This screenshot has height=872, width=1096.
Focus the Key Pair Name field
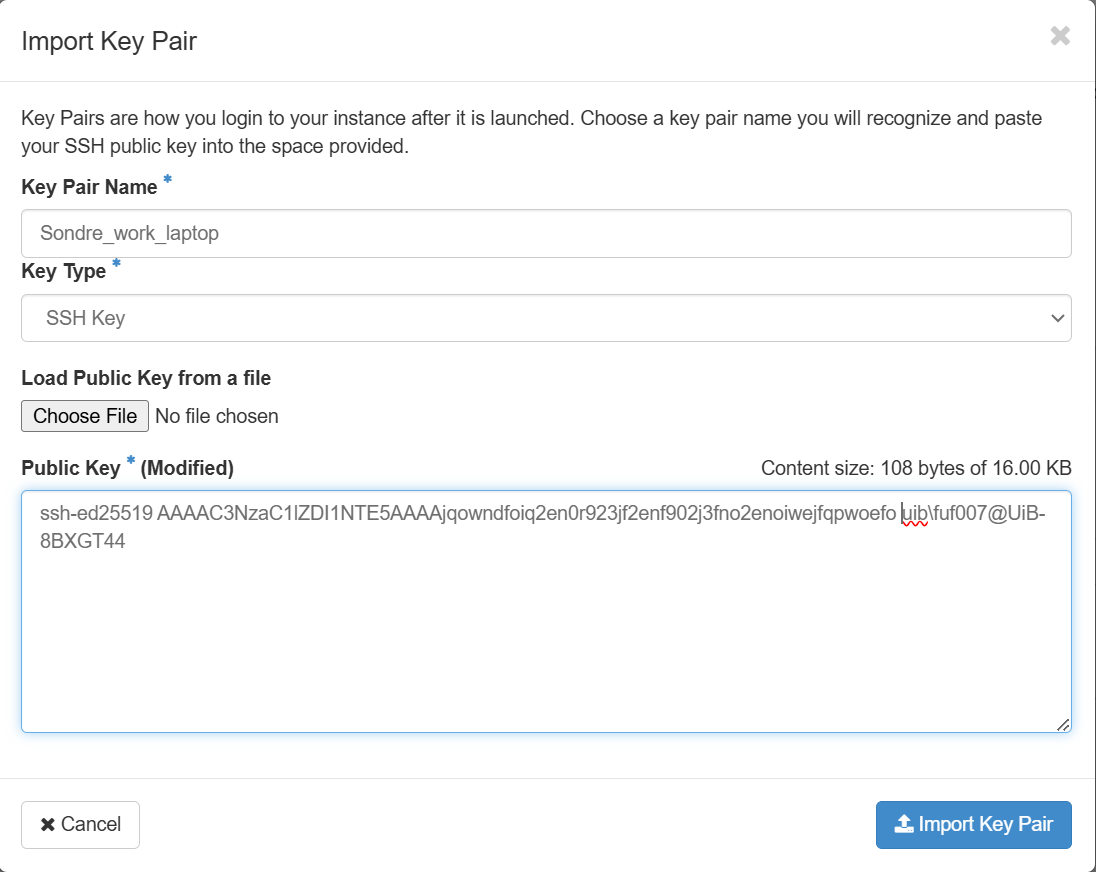546,234
